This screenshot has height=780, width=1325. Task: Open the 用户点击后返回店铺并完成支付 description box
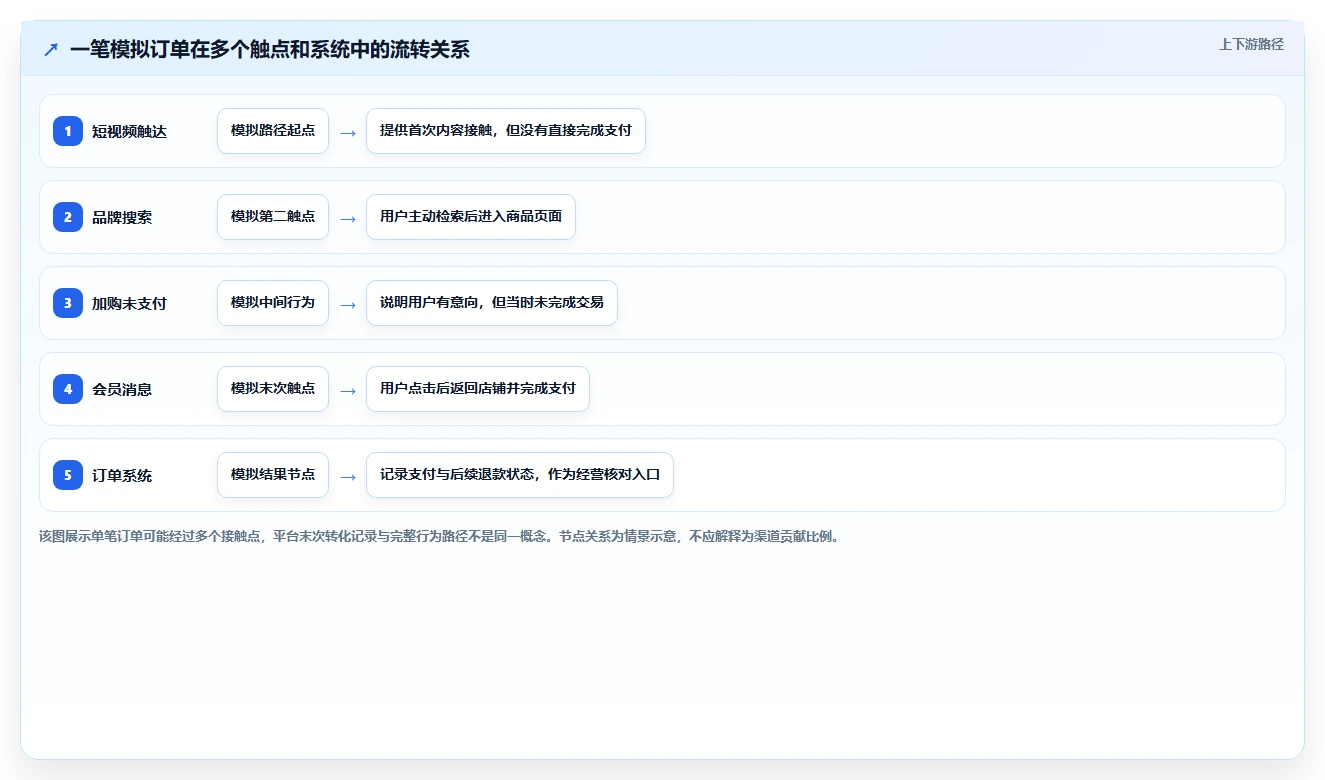point(478,389)
